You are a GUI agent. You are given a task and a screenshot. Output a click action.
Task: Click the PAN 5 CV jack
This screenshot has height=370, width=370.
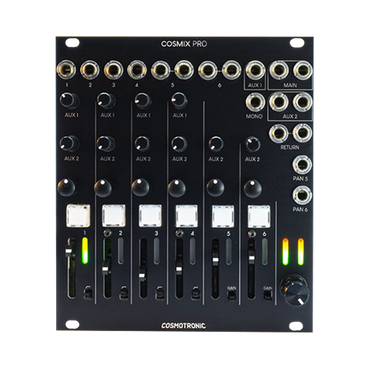302,164
